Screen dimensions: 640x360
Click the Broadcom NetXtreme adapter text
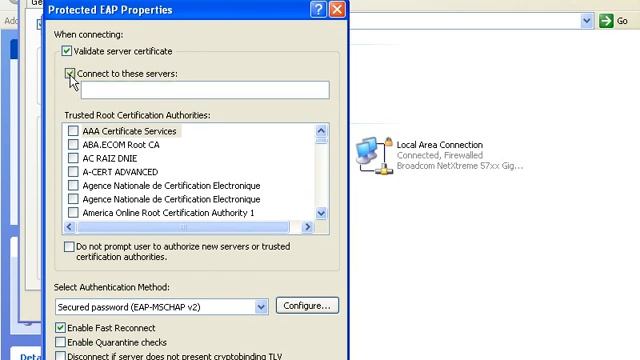pyautogui.click(x=460, y=166)
